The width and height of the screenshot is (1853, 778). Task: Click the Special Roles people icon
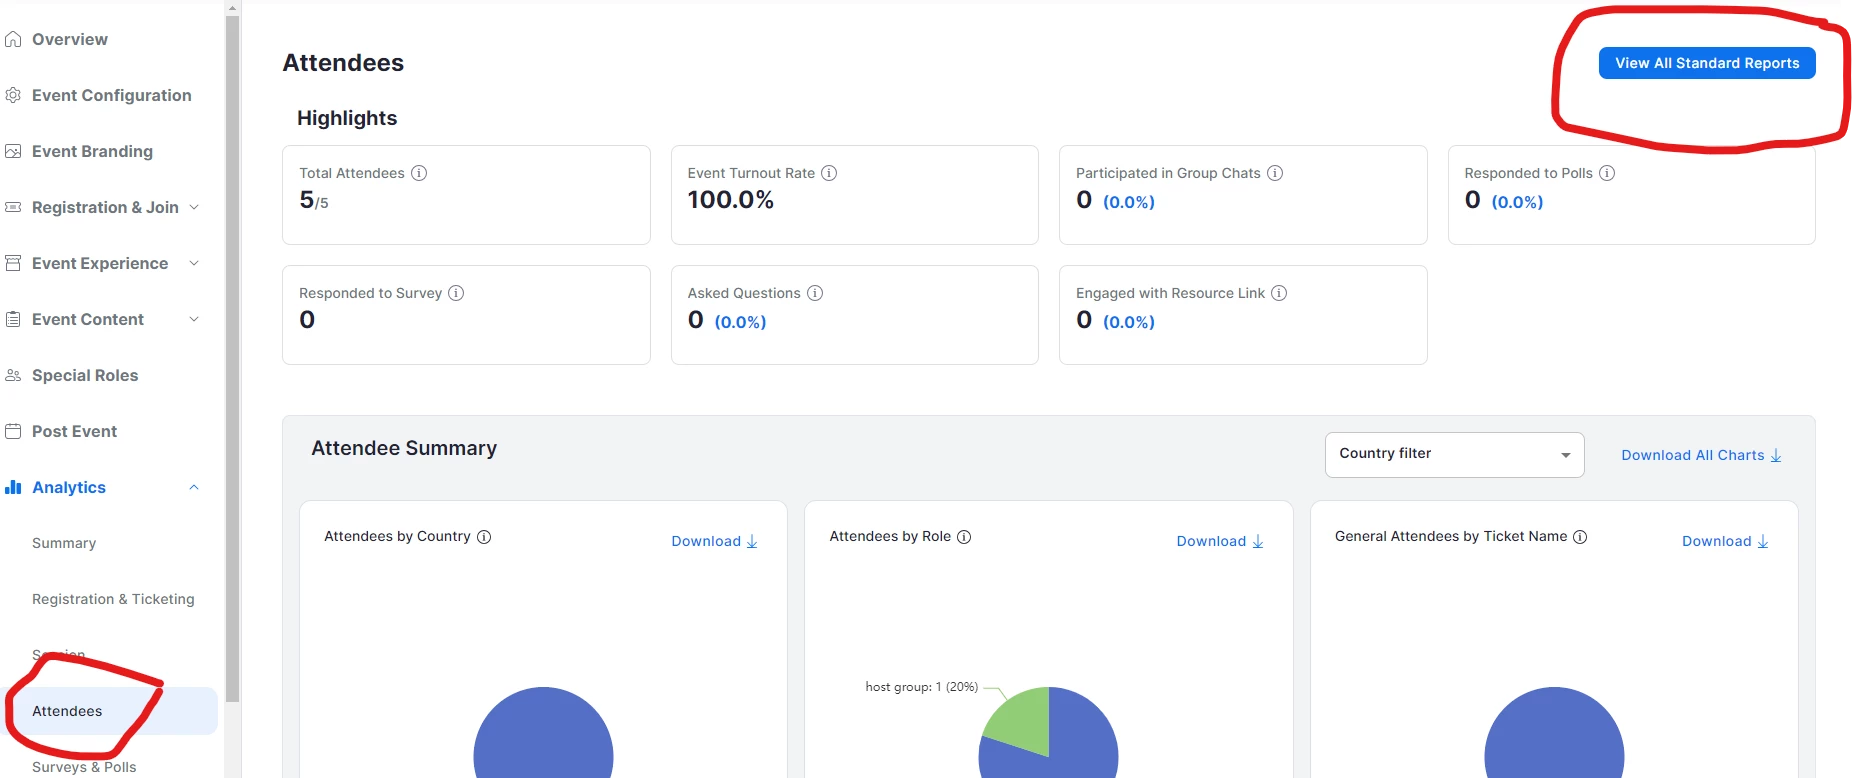coord(13,375)
